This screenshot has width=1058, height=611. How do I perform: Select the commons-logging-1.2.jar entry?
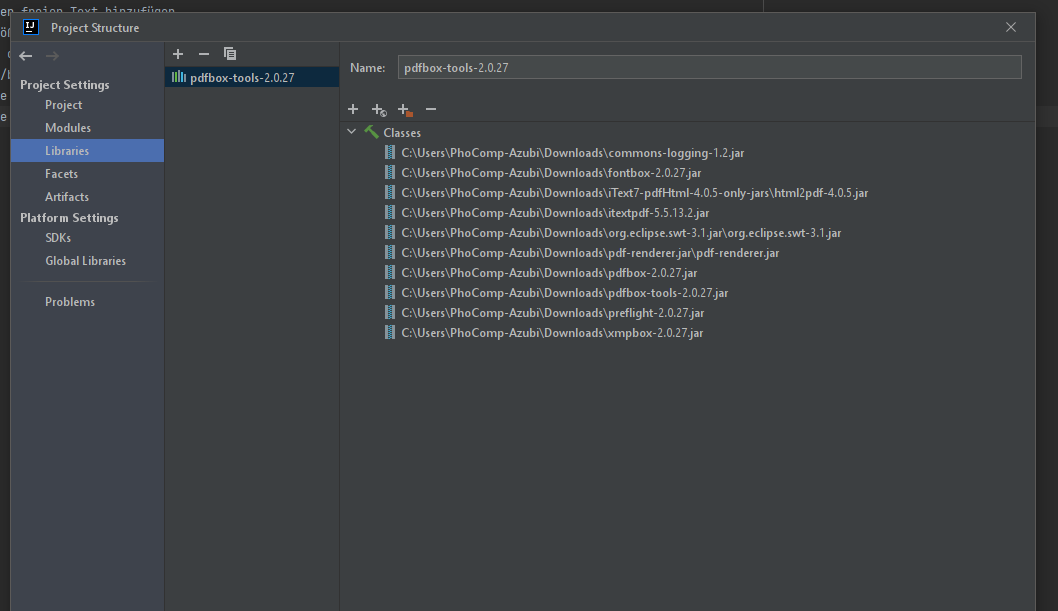[572, 153]
